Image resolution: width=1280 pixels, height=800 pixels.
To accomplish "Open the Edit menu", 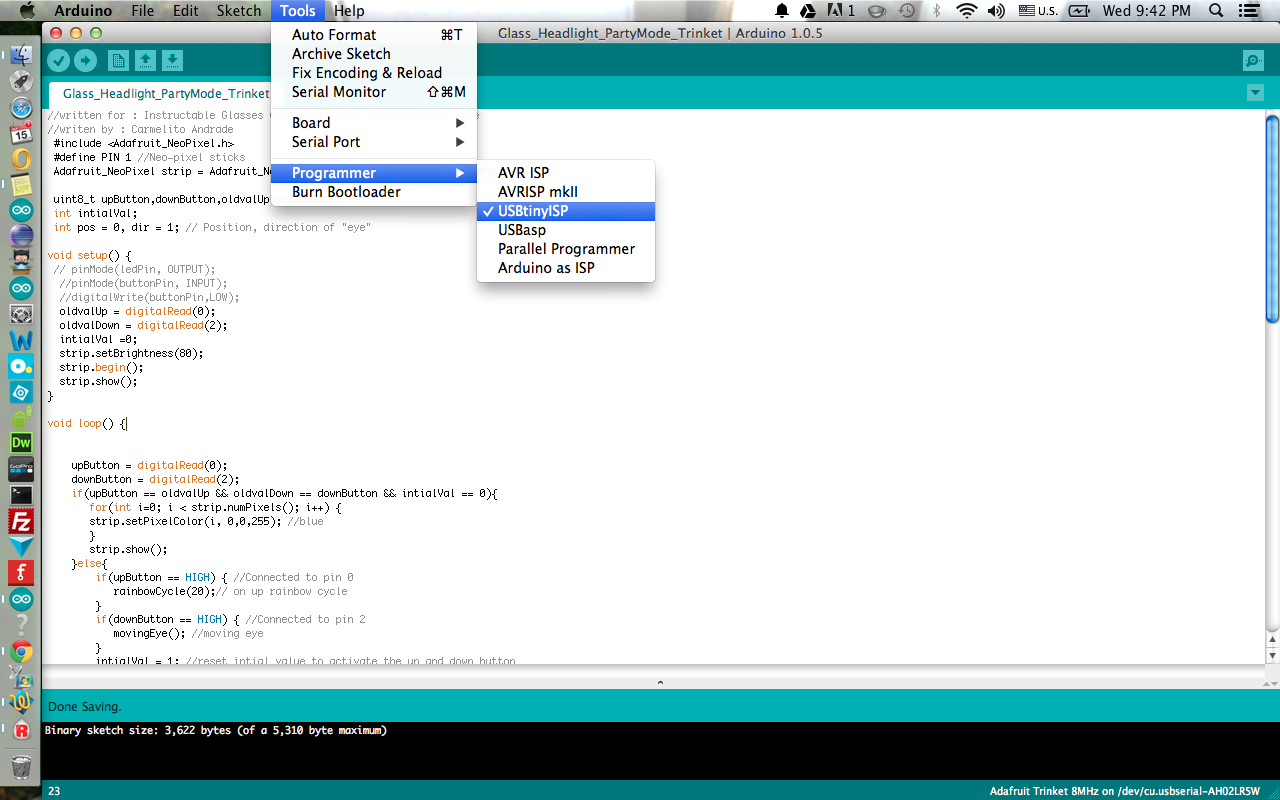I will 185,11.
